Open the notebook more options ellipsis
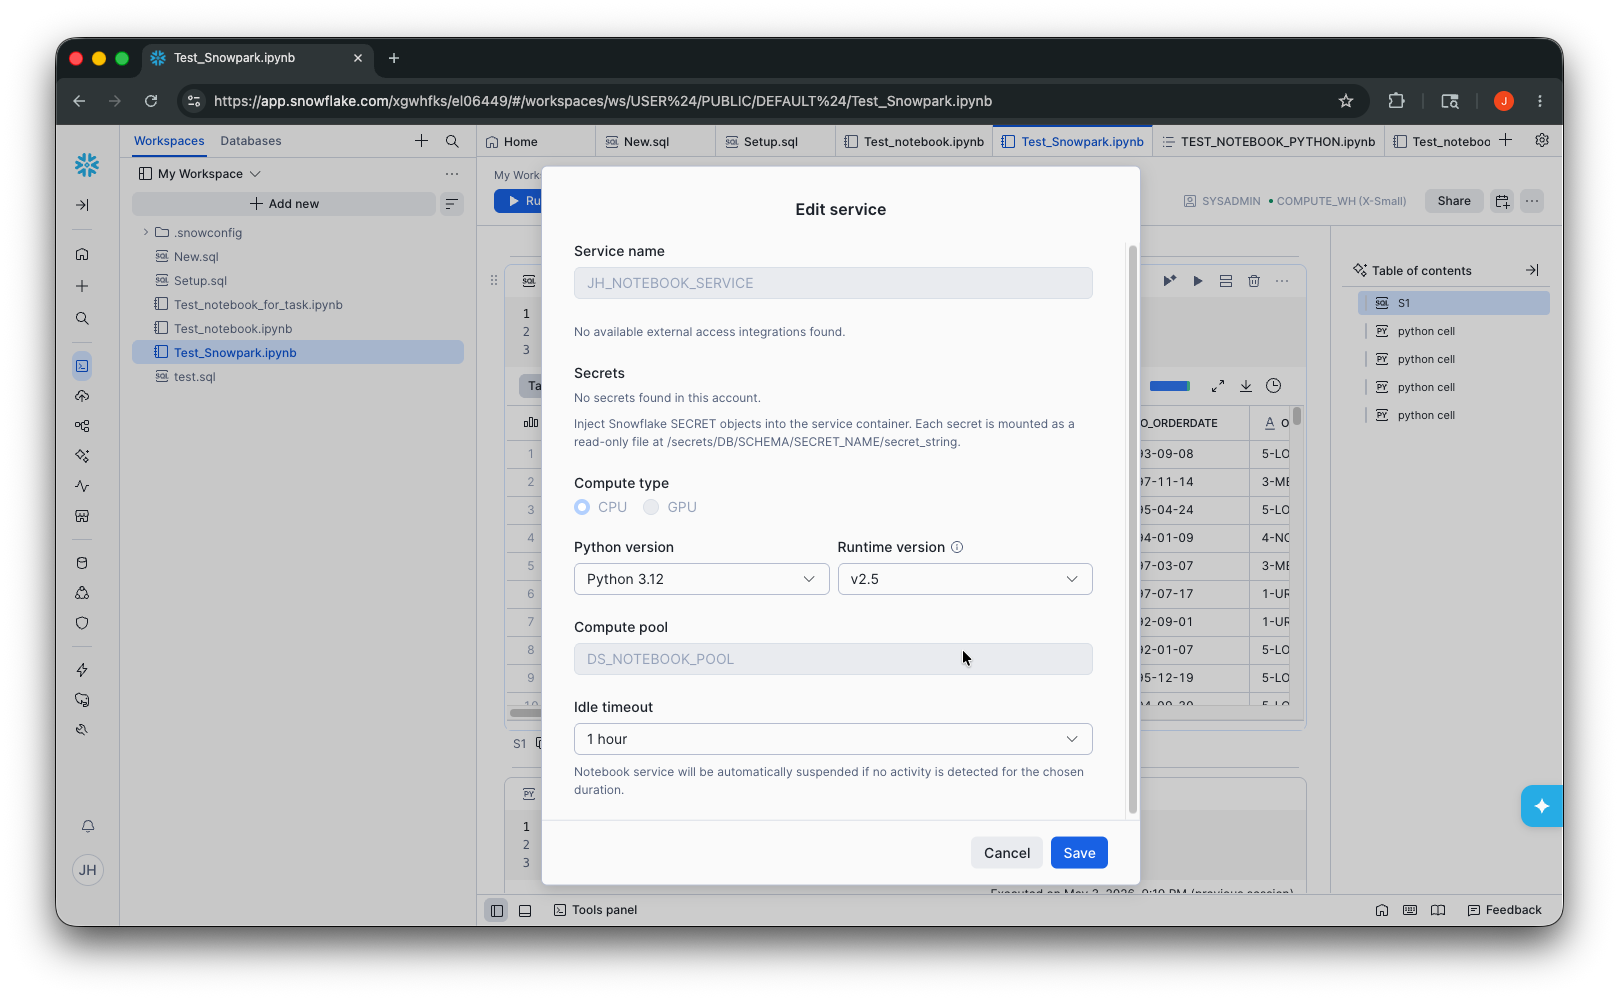This screenshot has width=1619, height=1000. [1532, 201]
